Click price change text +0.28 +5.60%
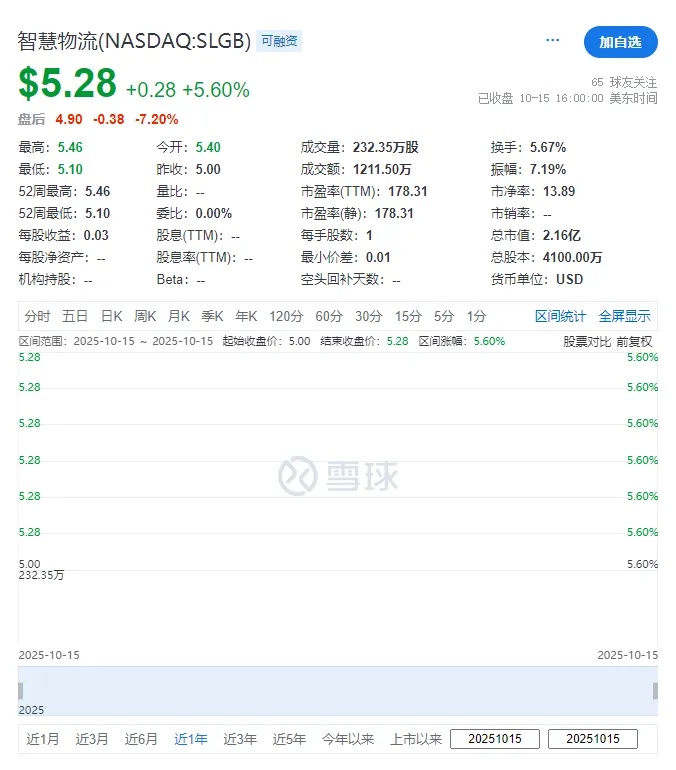This screenshot has height=770, width=676. click(x=188, y=90)
